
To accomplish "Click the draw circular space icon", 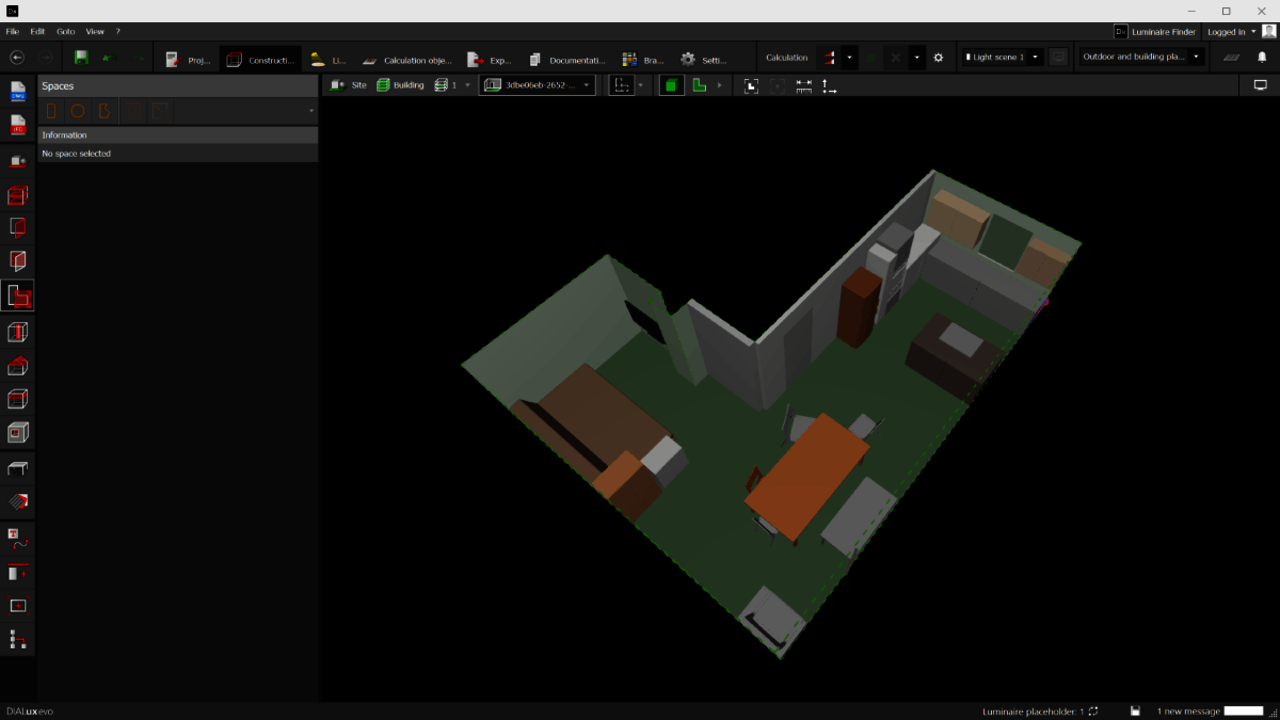I will point(77,111).
